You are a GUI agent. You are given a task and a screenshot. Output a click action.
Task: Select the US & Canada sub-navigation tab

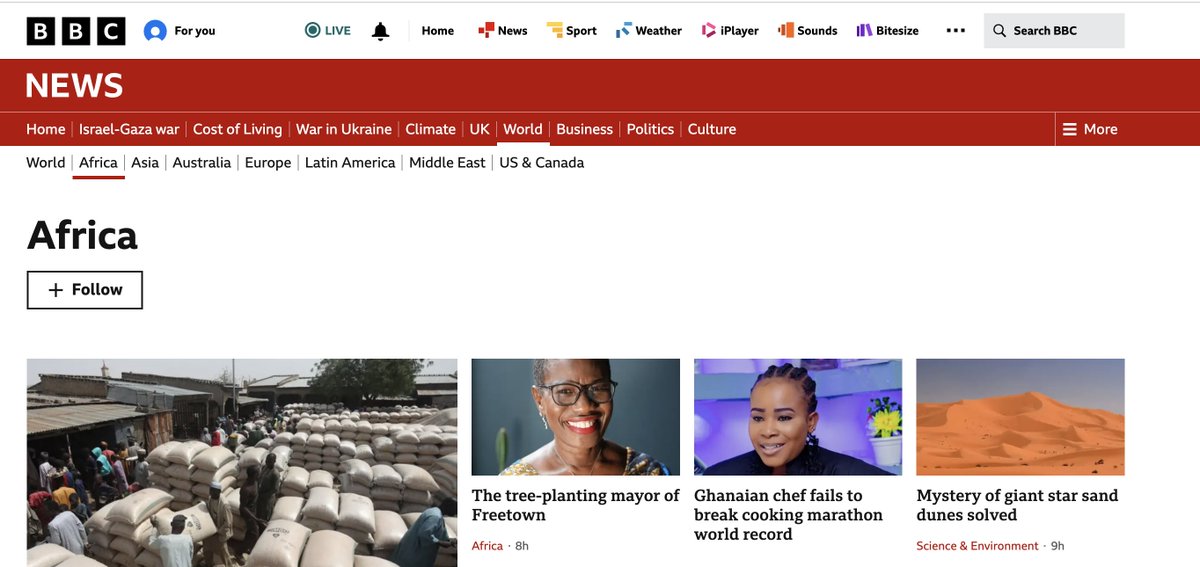[x=541, y=162]
